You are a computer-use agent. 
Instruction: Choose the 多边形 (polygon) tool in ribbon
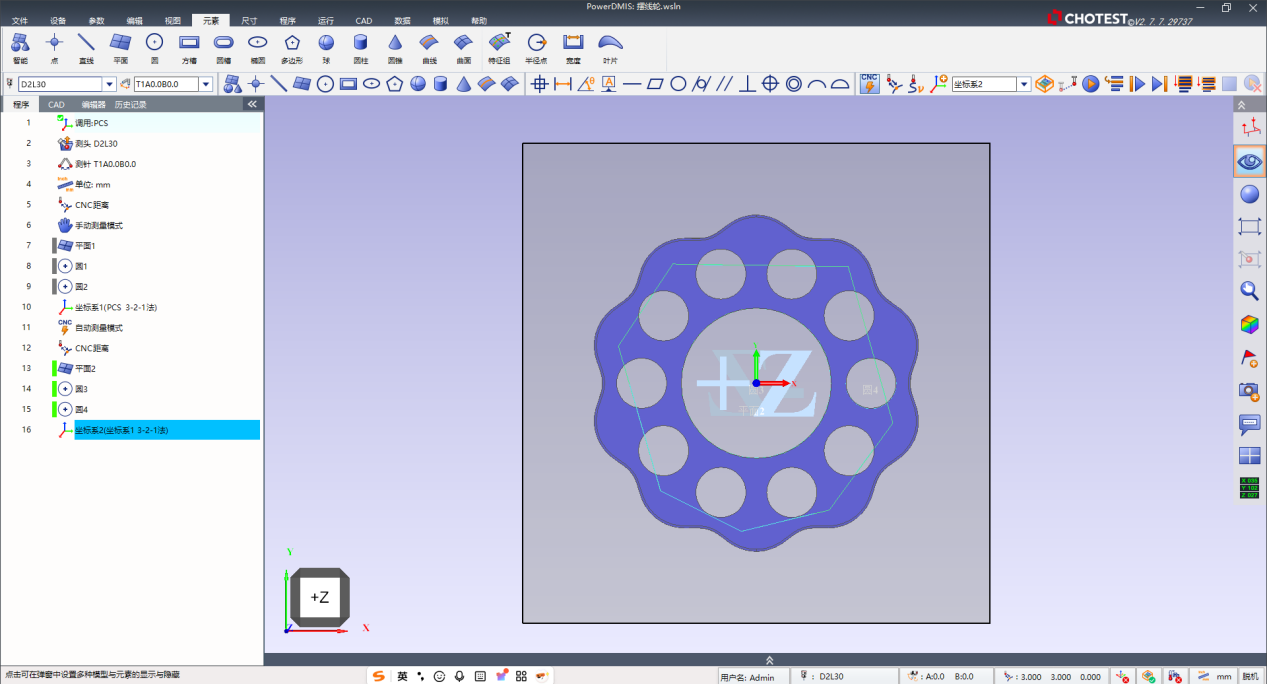click(x=291, y=46)
